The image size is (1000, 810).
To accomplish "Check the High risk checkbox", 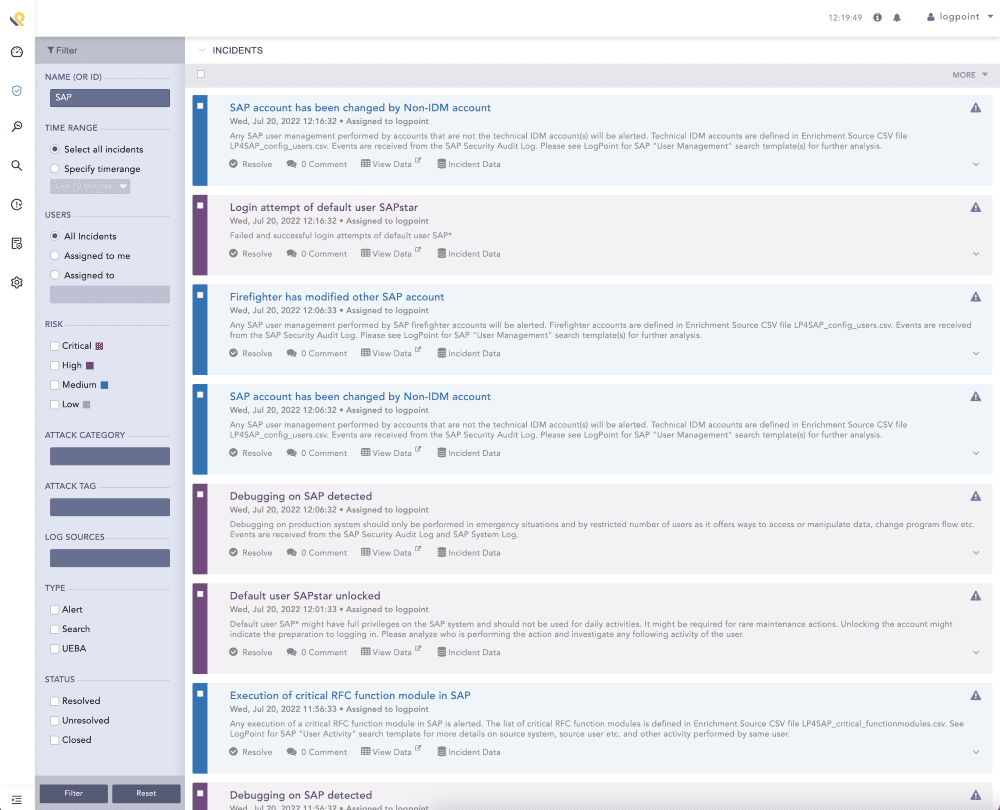I will tap(55, 365).
